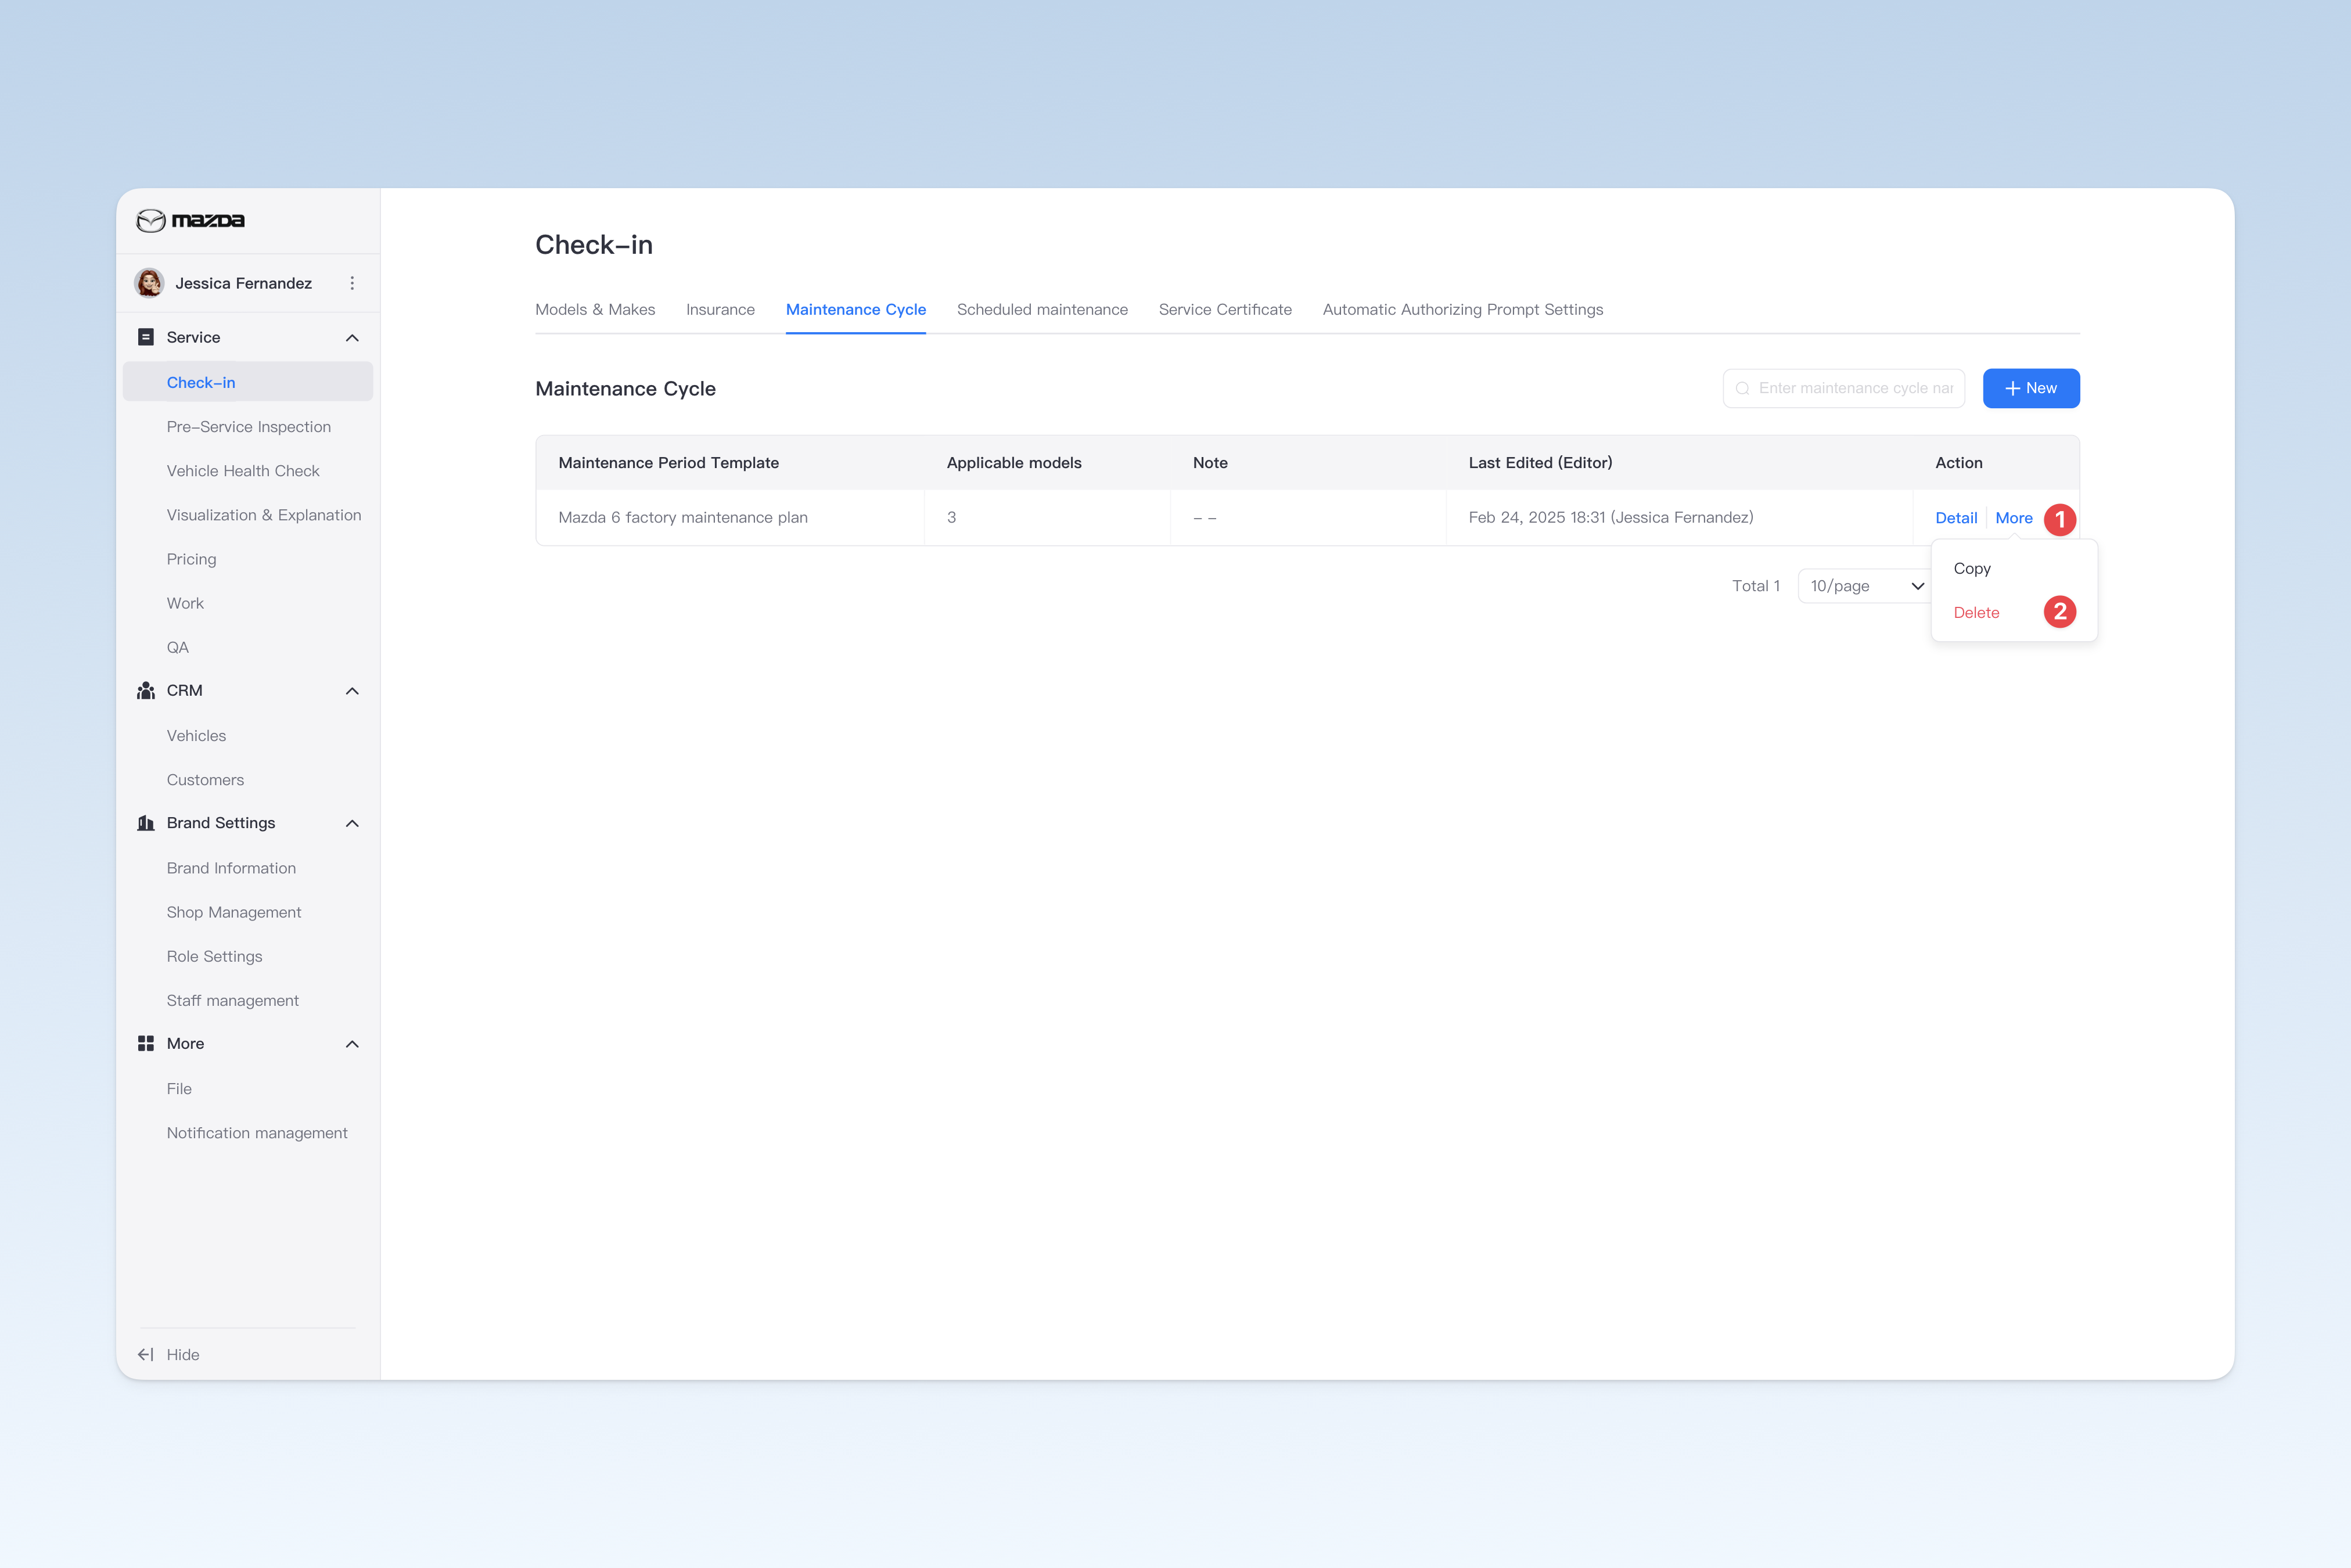
Task: Click the blue New button
Action: coord(2031,388)
